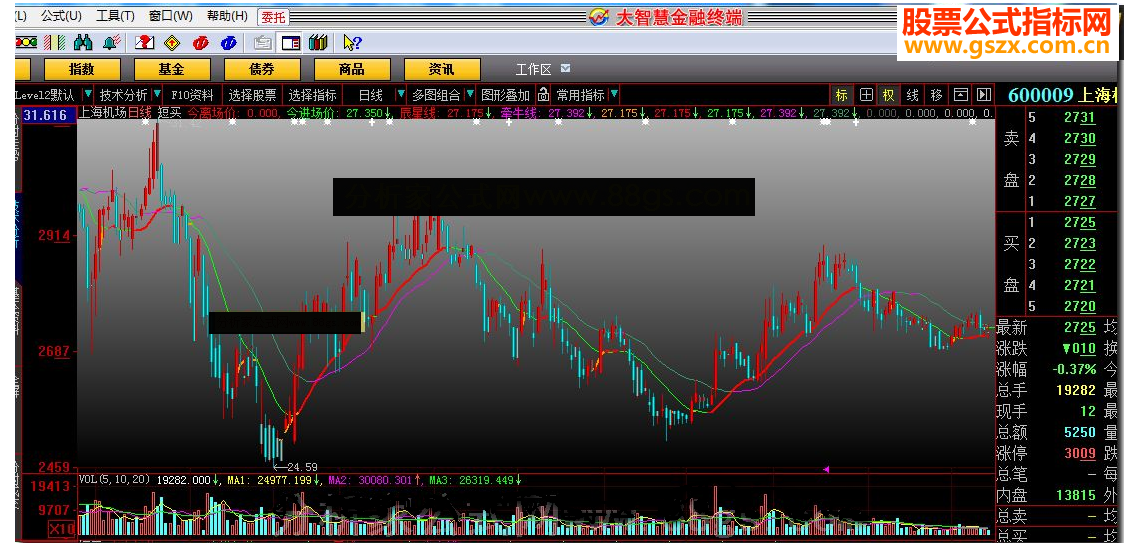Toggle the 权 adjustment button

889,95
